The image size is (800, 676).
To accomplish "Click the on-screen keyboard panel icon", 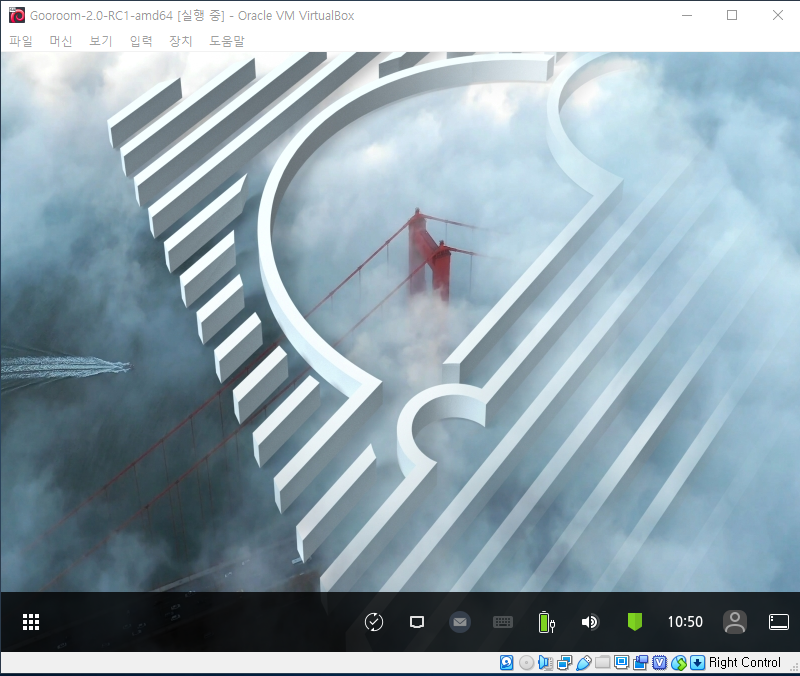I will pos(503,622).
